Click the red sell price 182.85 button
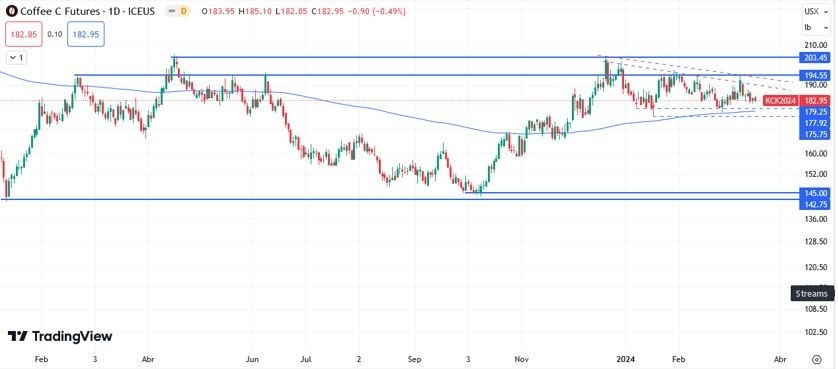 click(23, 34)
